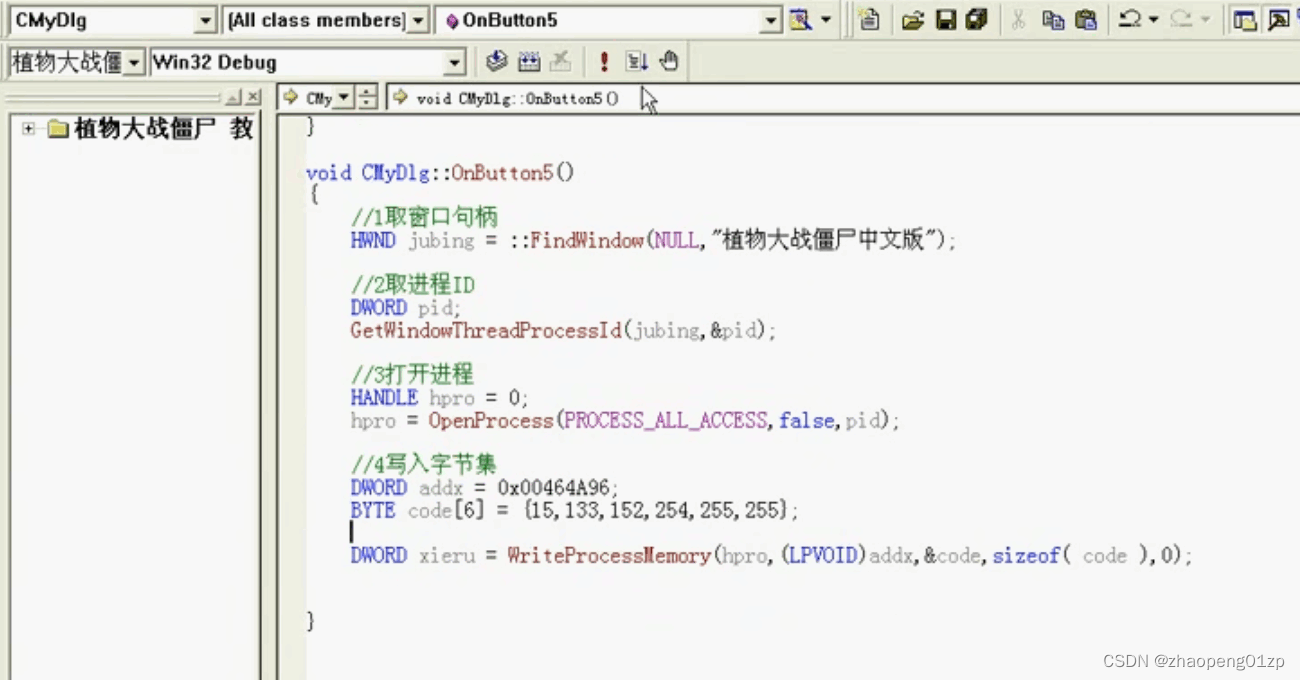Viewport: 1300px width, 680px height.
Task: Click the variable xieru in code
Action: point(447,556)
